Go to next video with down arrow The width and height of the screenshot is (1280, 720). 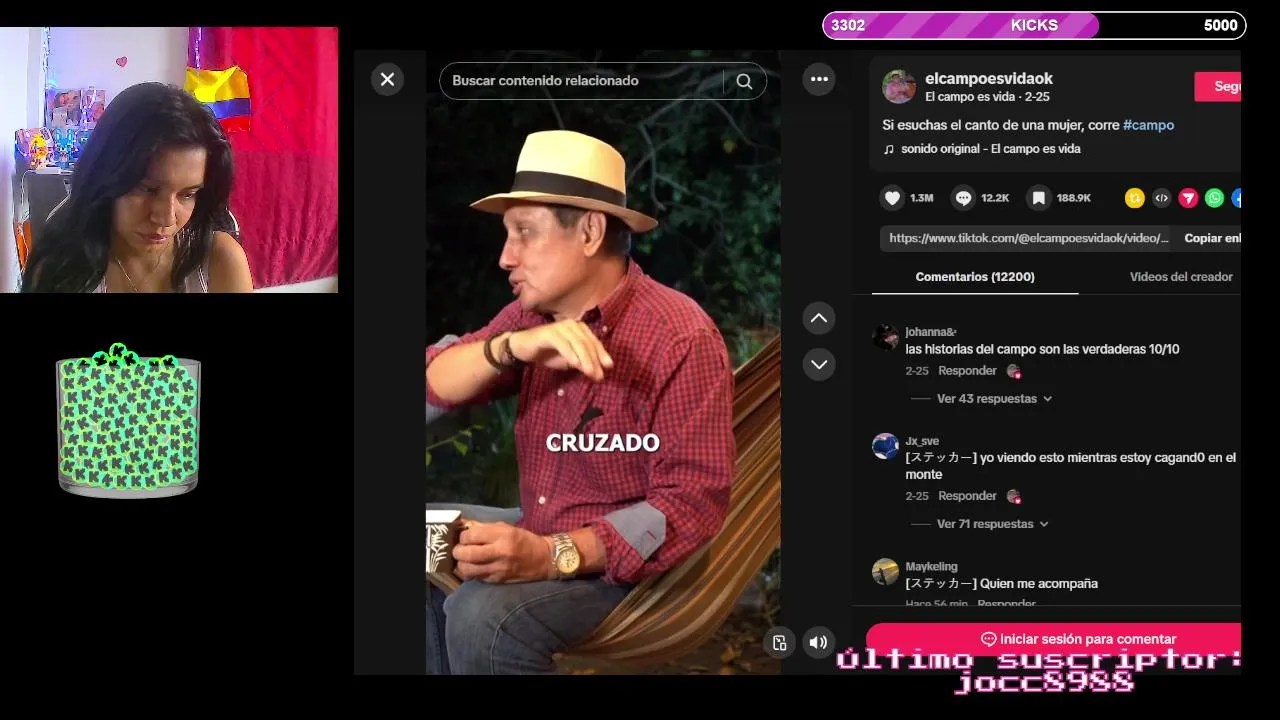[819, 364]
